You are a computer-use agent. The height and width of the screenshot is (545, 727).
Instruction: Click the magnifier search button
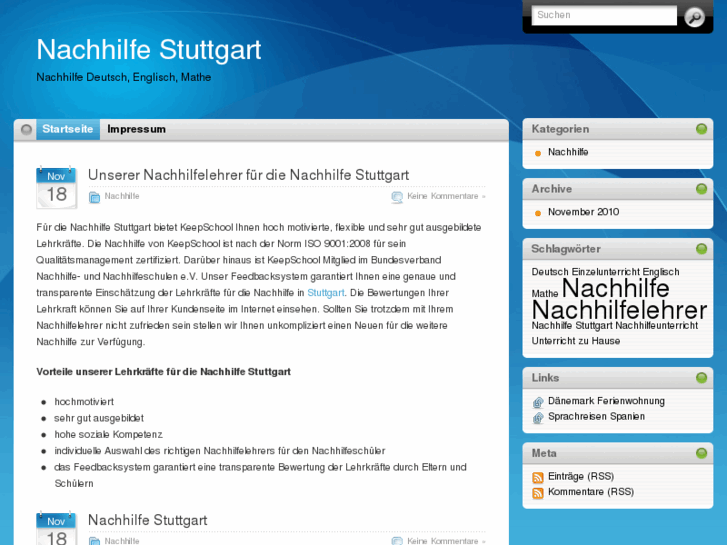point(695,17)
